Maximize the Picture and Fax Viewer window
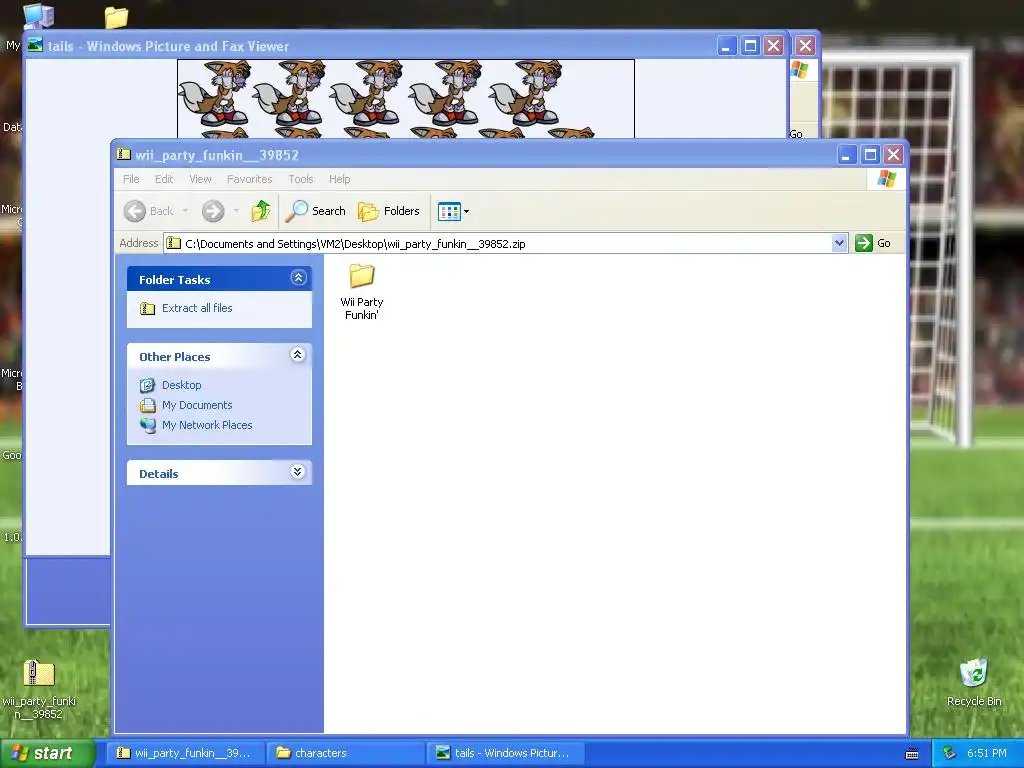 [x=750, y=46]
